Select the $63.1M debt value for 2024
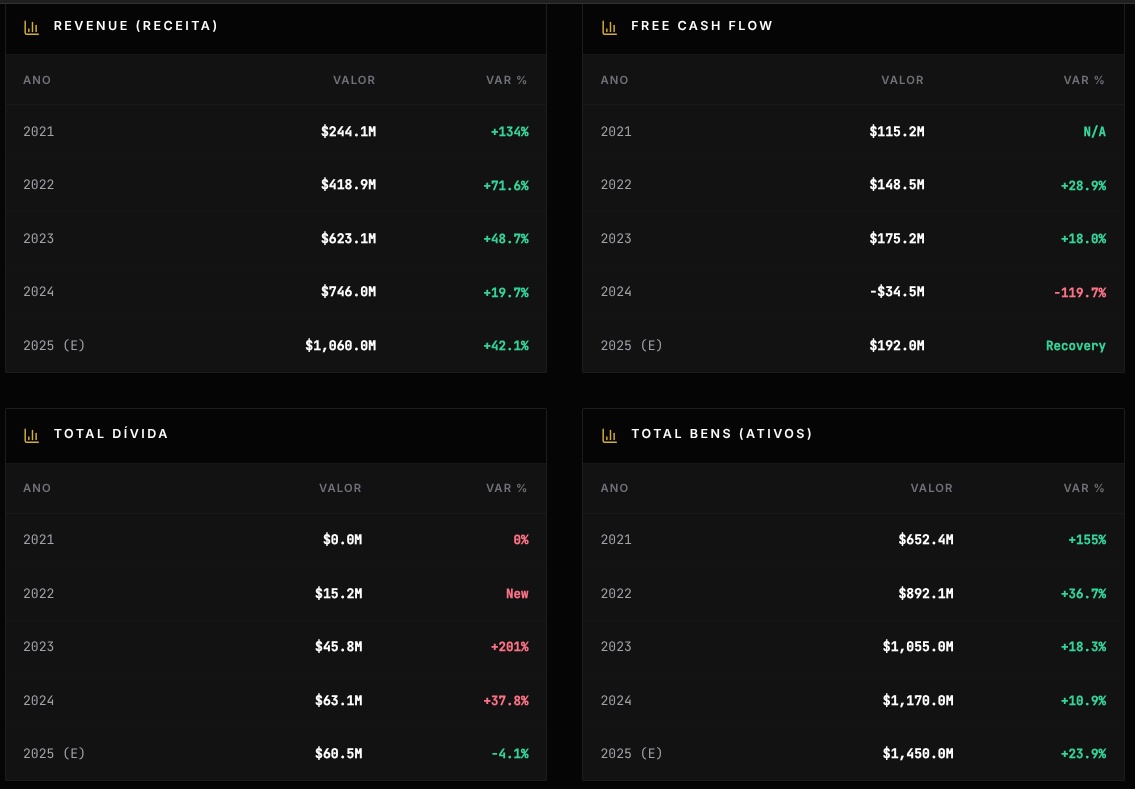 338,701
